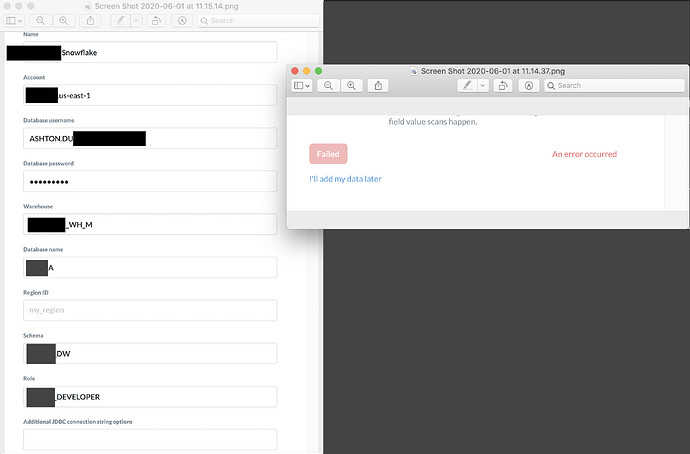Viewport: 690px width, 454px height.
Task: Click the Name field containing Snowflake
Action: (150, 52)
